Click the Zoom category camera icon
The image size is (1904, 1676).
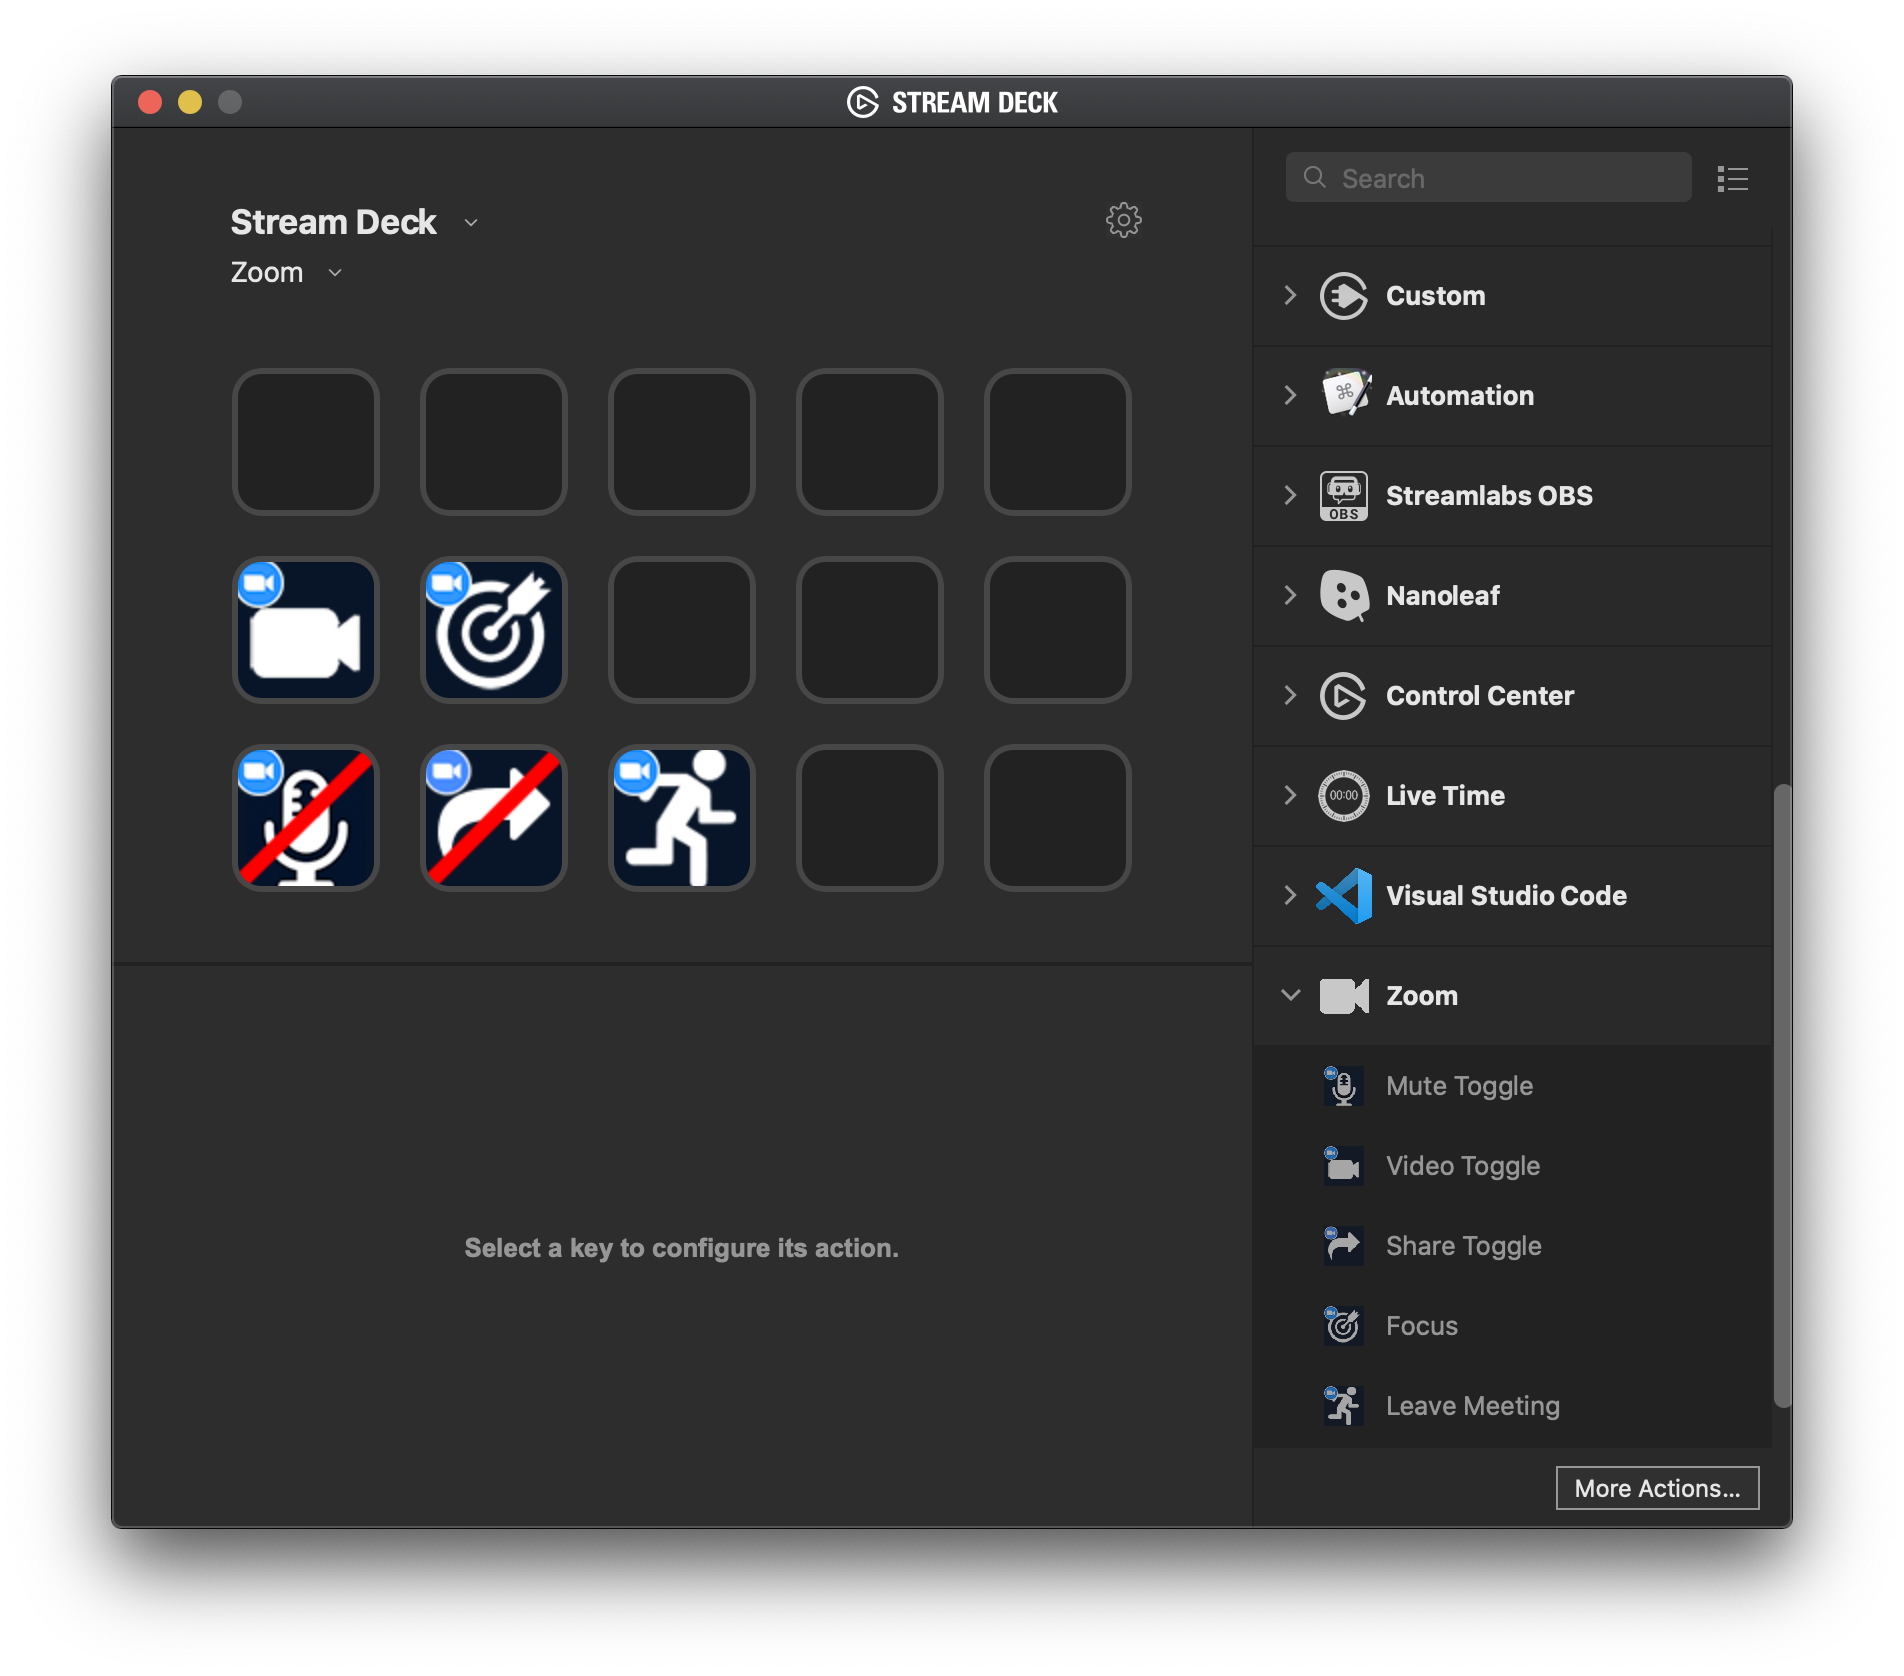pyautogui.click(x=1344, y=996)
